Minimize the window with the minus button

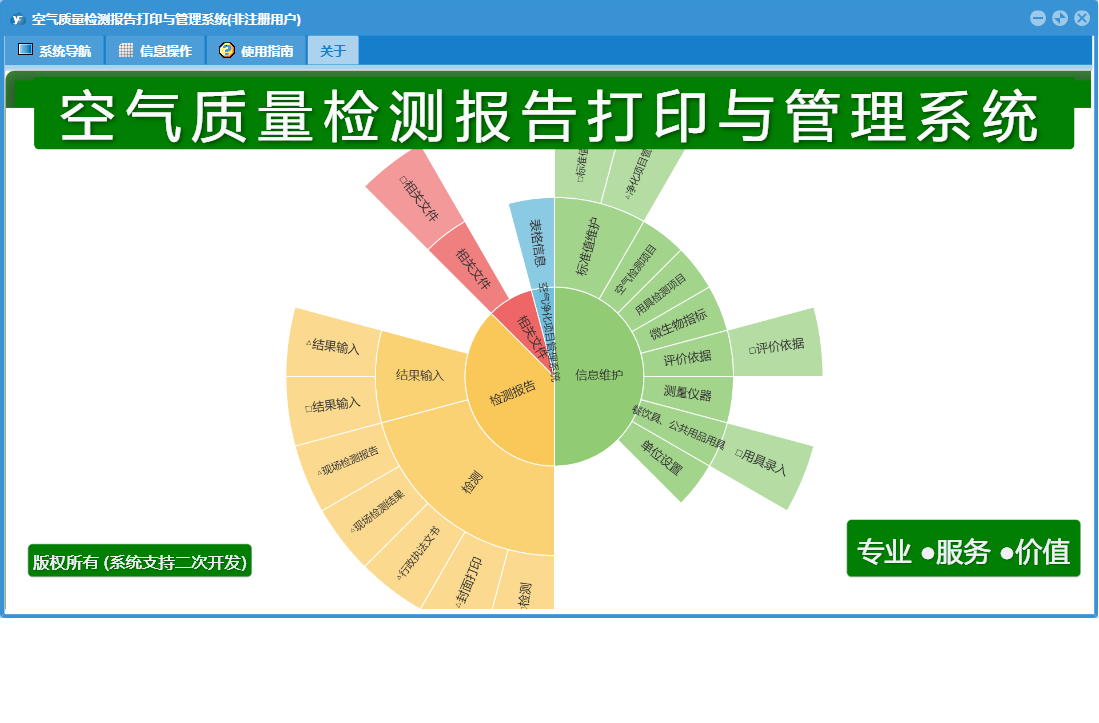(x=1038, y=18)
